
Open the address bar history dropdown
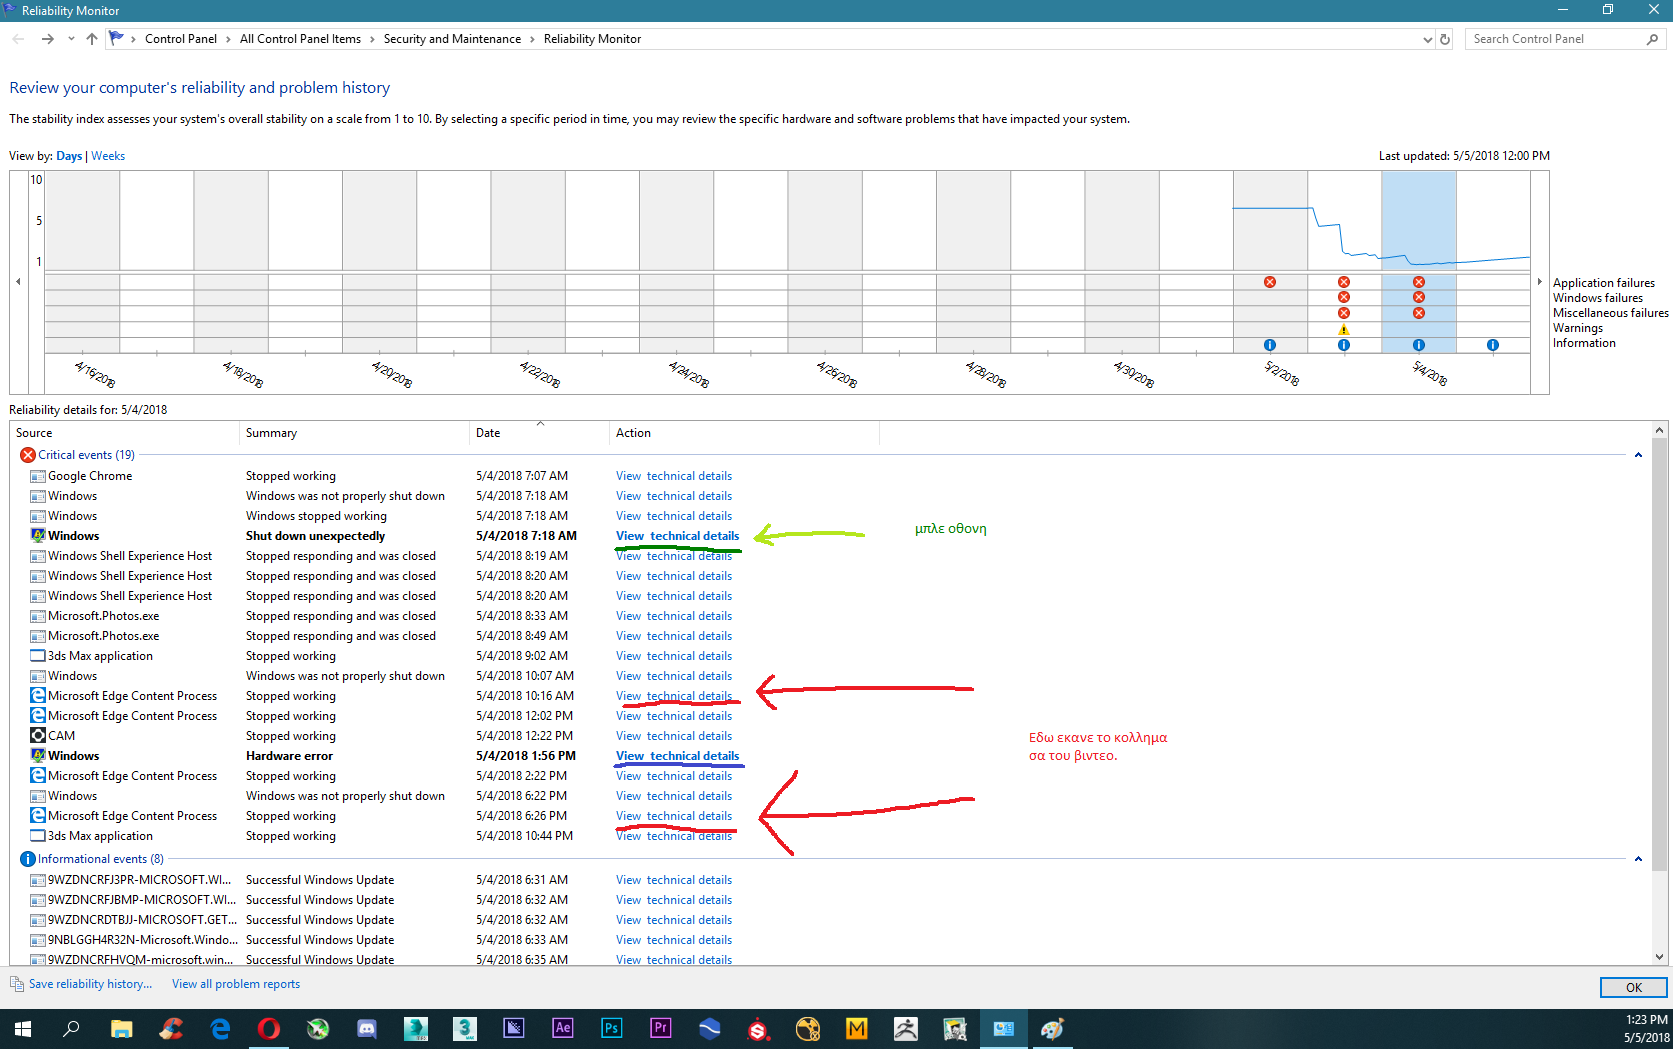(x=1427, y=39)
